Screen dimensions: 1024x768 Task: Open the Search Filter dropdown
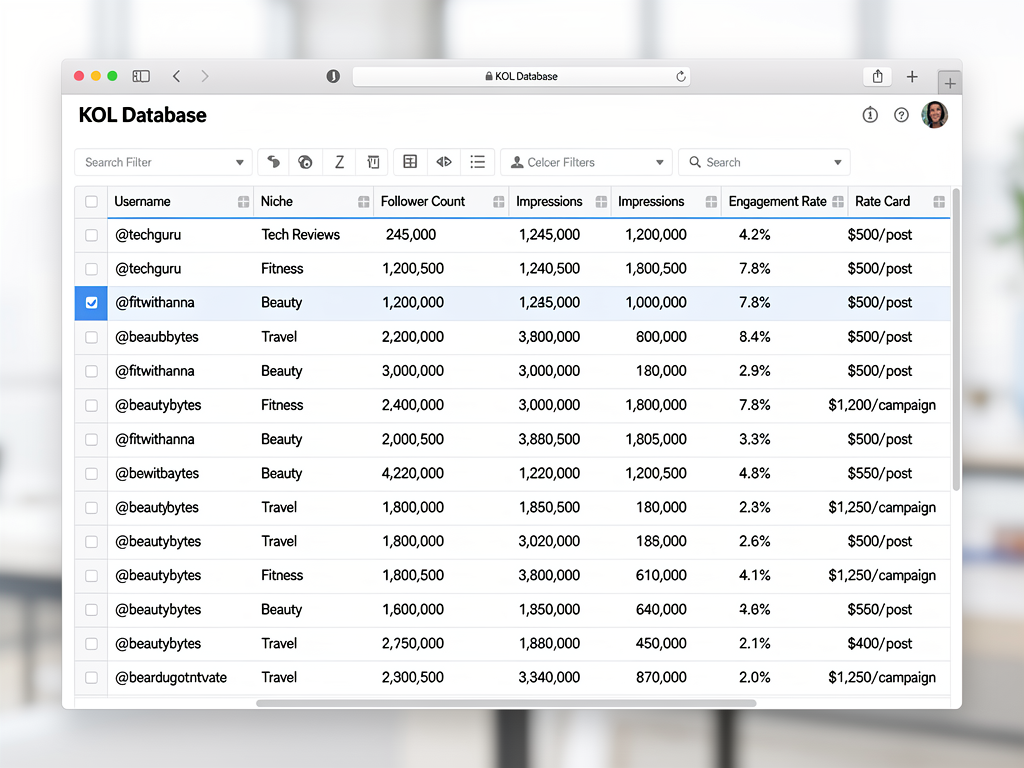(x=162, y=161)
